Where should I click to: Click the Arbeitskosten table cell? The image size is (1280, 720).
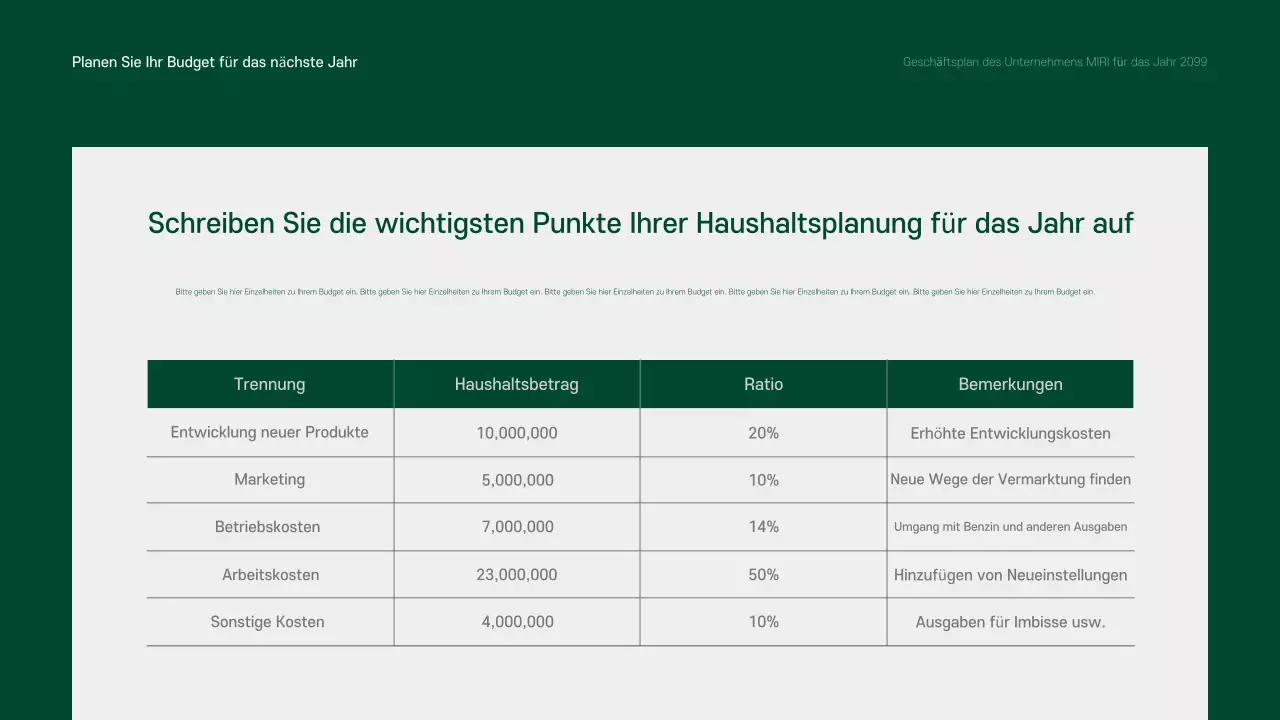coord(270,574)
